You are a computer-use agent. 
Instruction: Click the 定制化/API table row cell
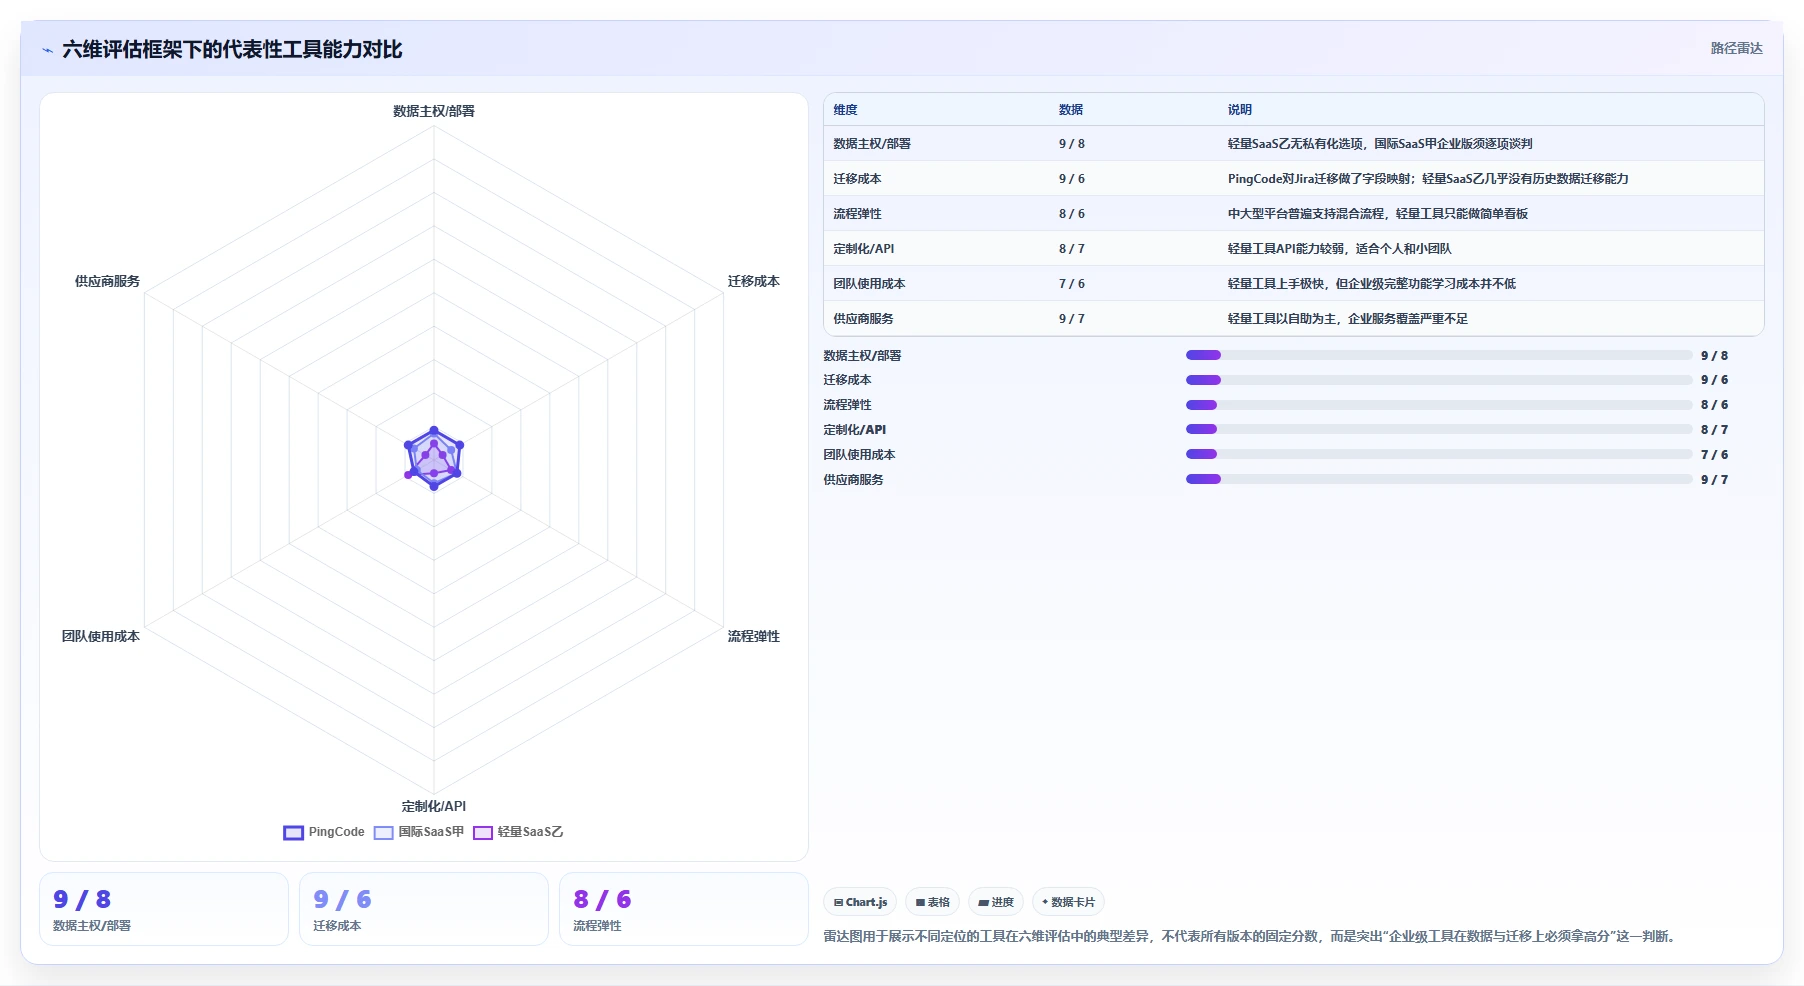(864, 249)
